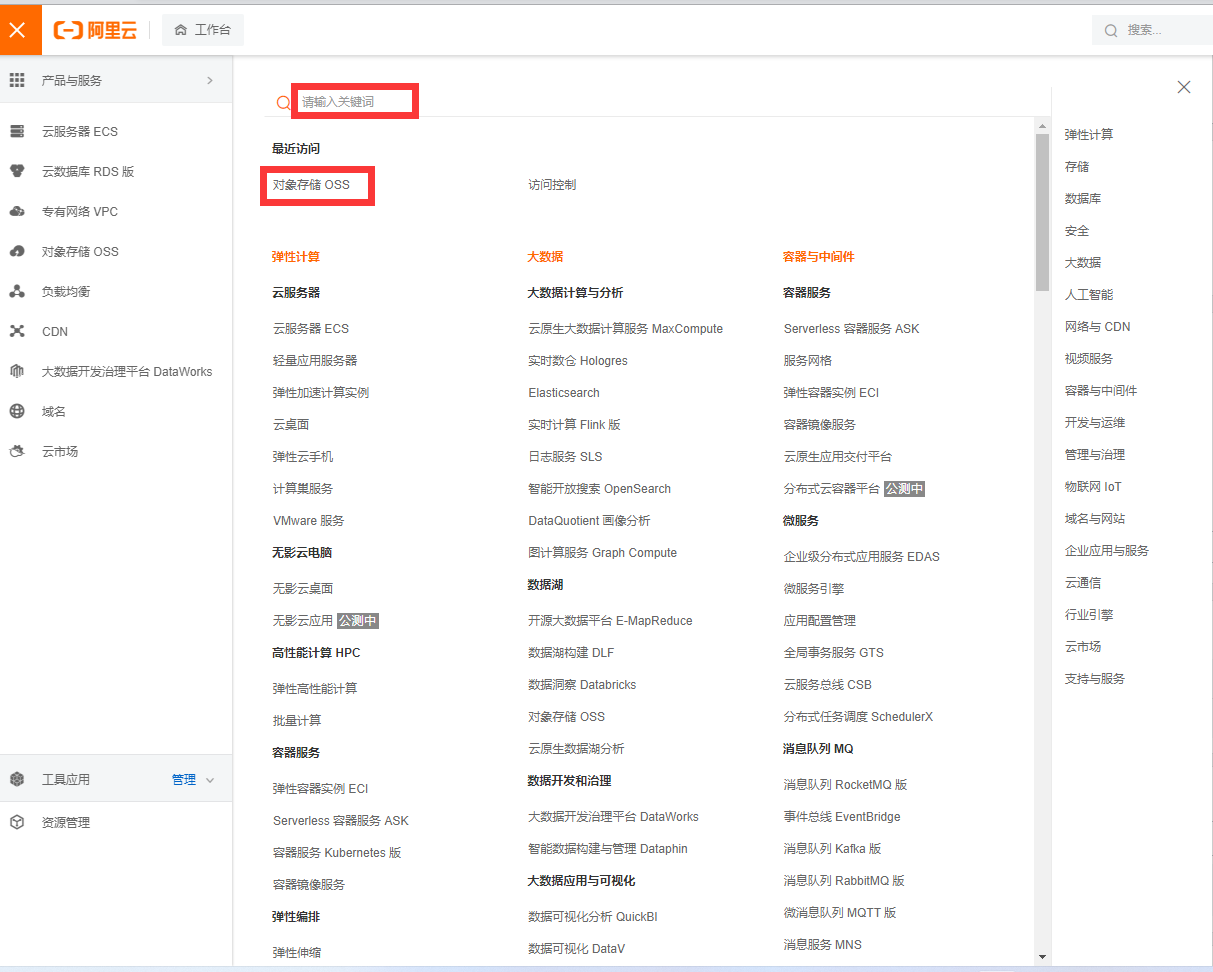Expand the 工具应用 dropdown chevron
Image resolution: width=1213 pixels, height=972 pixels.
(210, 780)
